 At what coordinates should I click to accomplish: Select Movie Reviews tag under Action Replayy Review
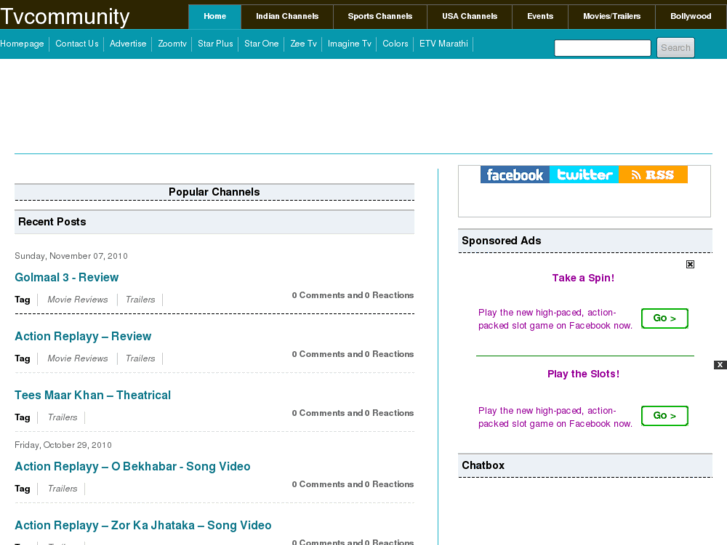click(77, 359)
